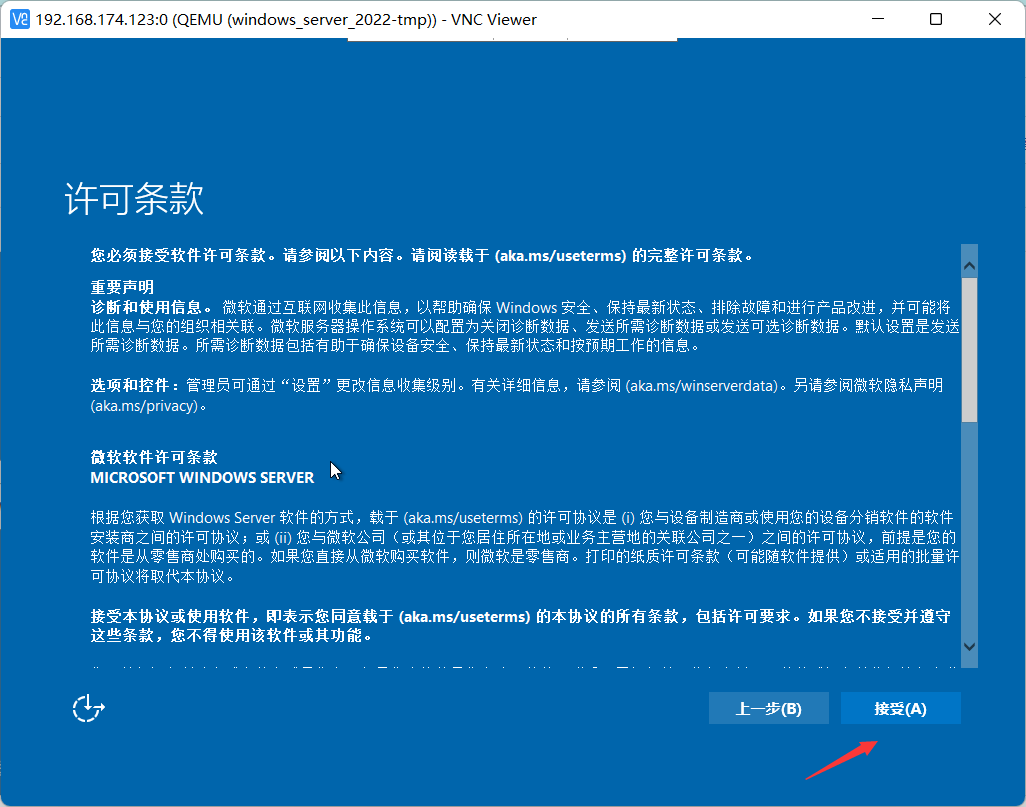
Task: Click the 选项和控件 label text
Action: point(130,386)
